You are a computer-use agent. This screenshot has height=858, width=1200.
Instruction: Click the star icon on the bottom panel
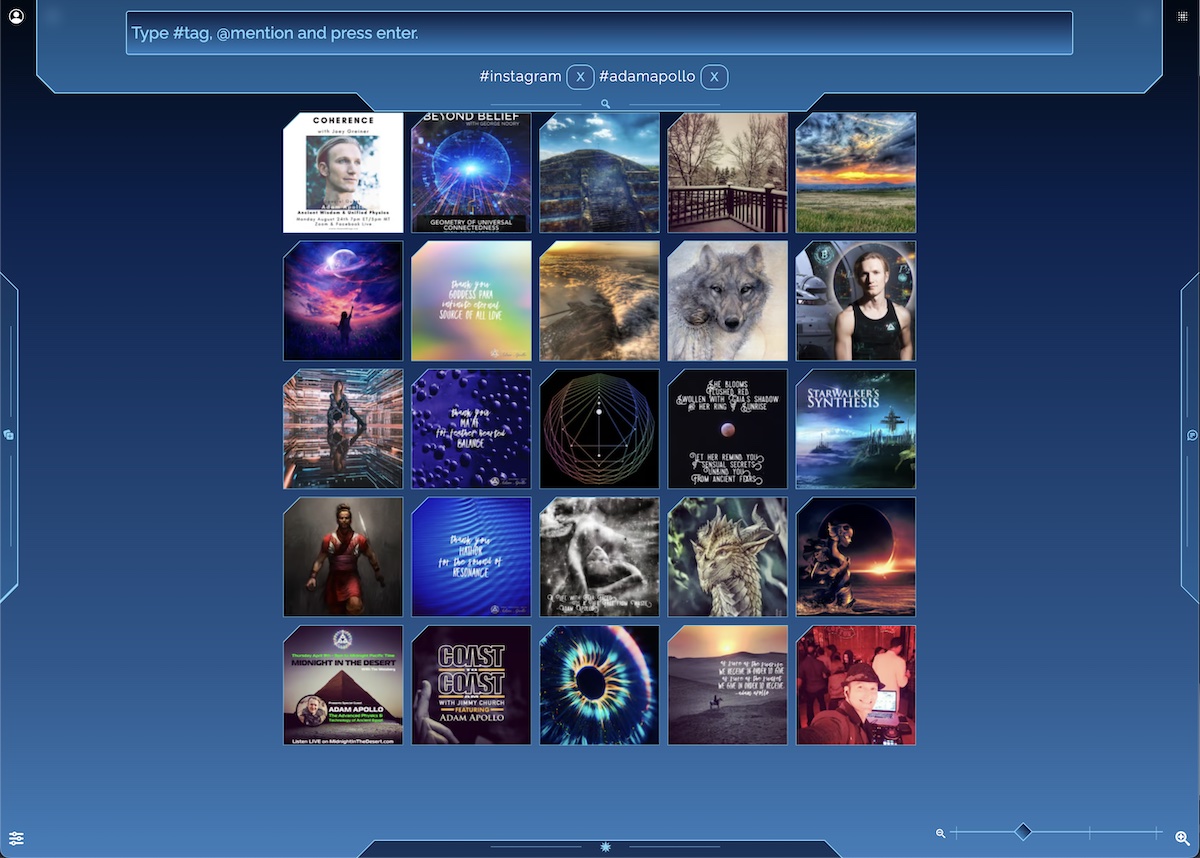605,847
